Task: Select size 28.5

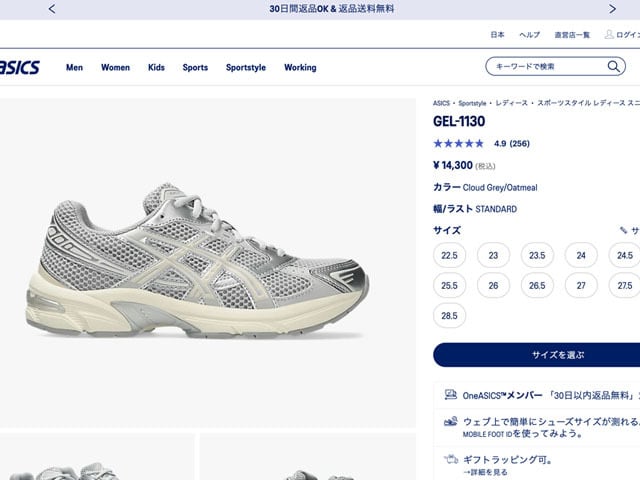Action: point(449,316)
